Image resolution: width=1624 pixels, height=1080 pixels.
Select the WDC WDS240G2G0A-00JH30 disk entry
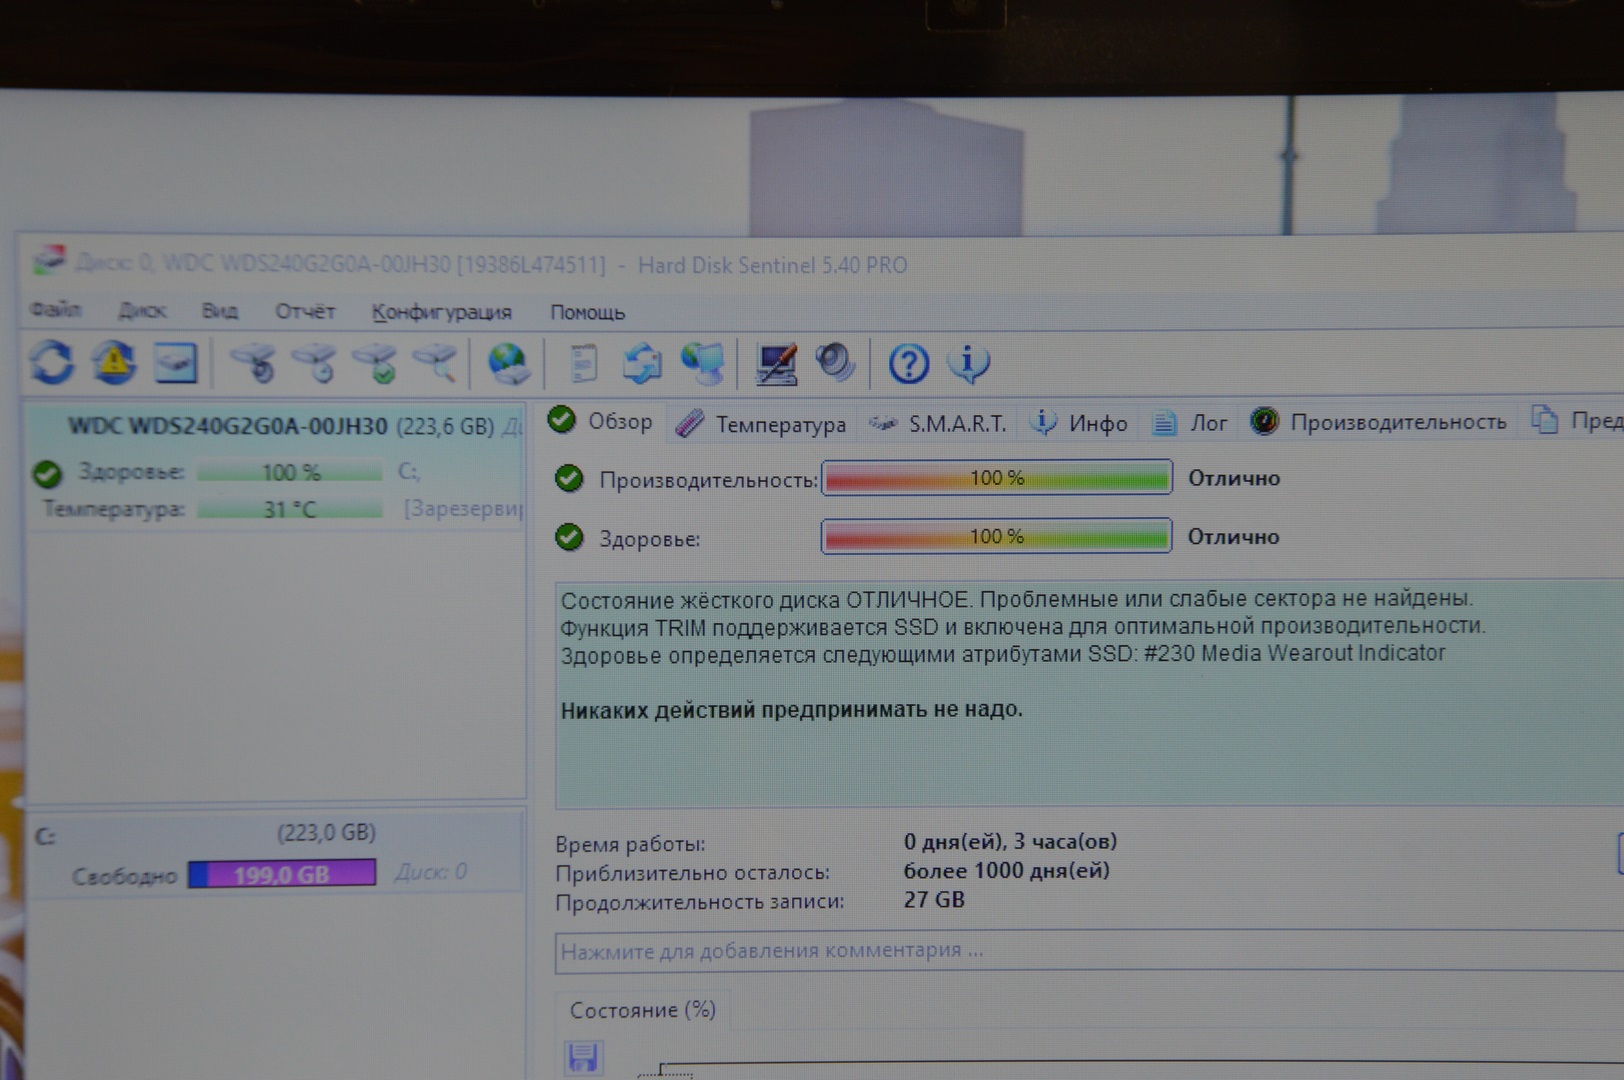[x=227, y=426]
